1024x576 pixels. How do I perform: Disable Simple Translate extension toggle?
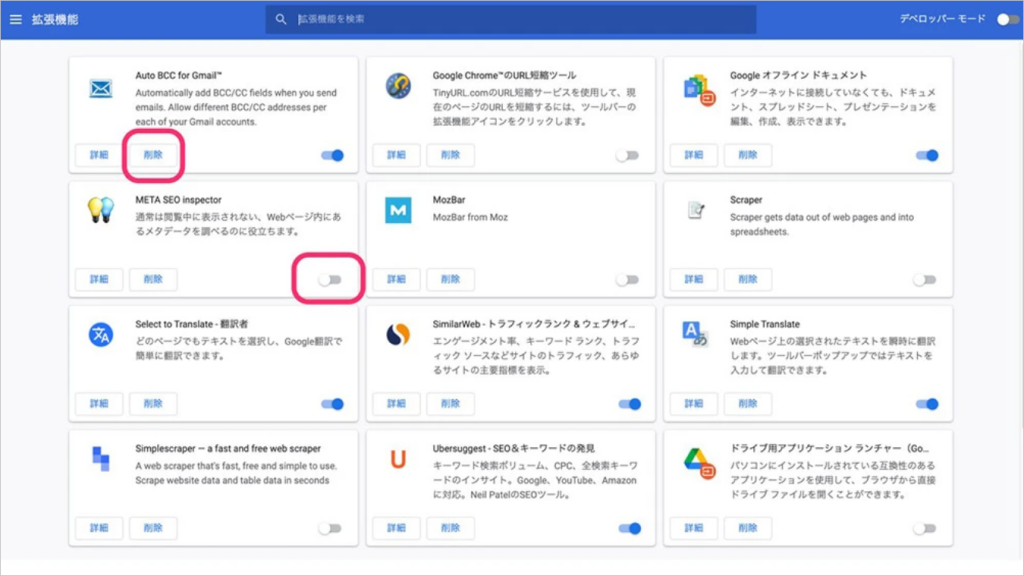point(927,404)
